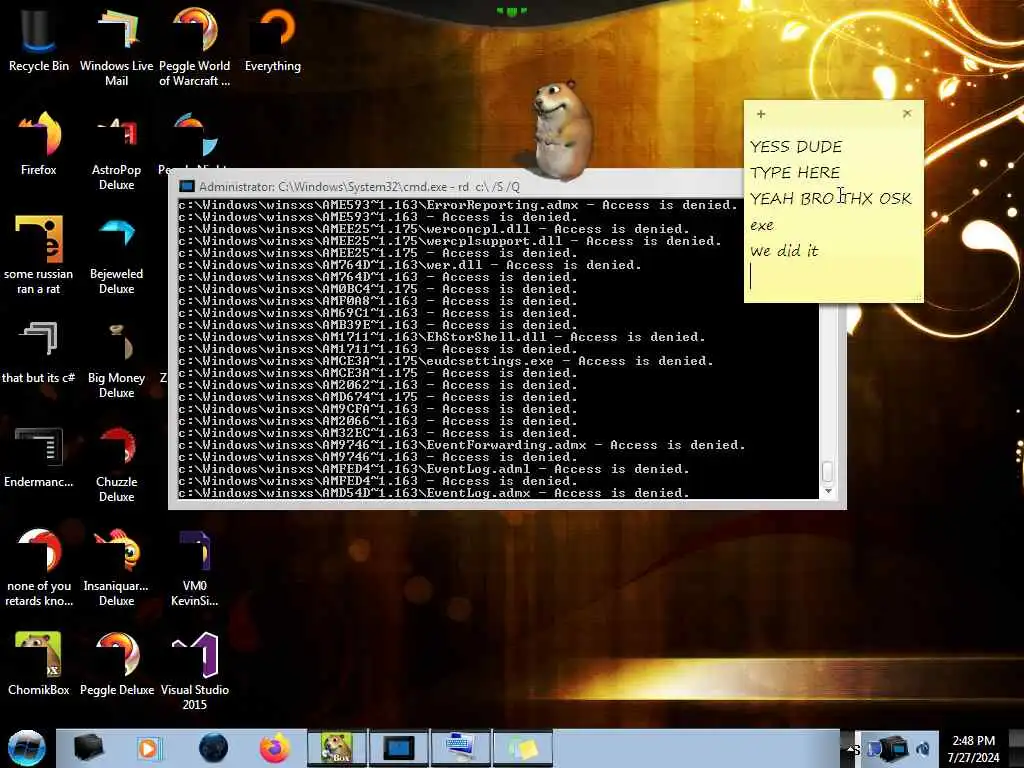The image size is (1024, 768).
Task: Click the EhStorShell.dll line in cmd output
Action: [x=441, y=337]
